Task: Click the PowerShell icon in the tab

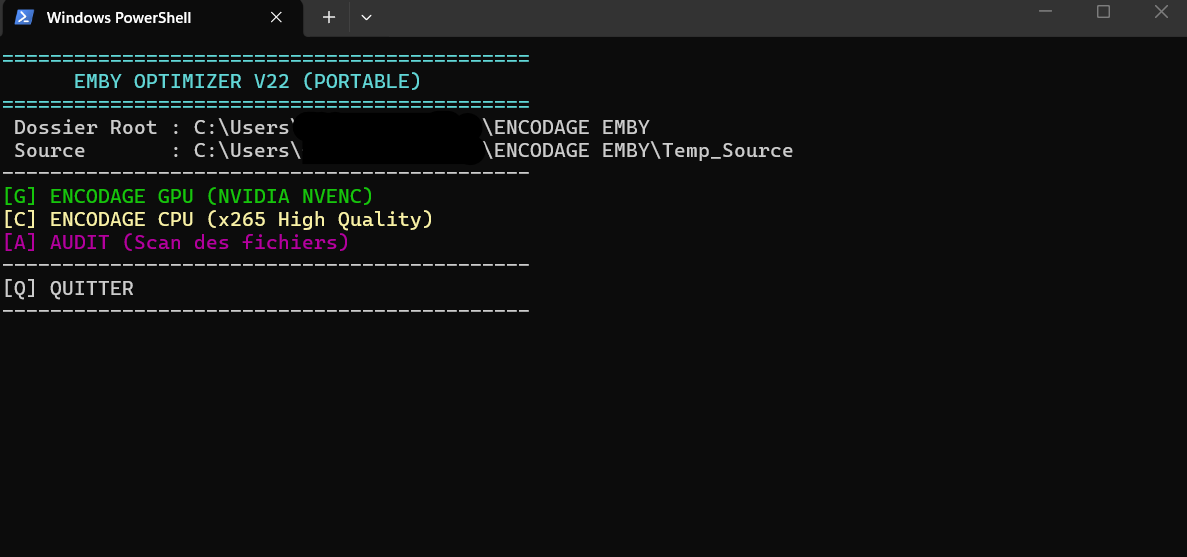Action: pyautogui.click(x=25, y=17)
